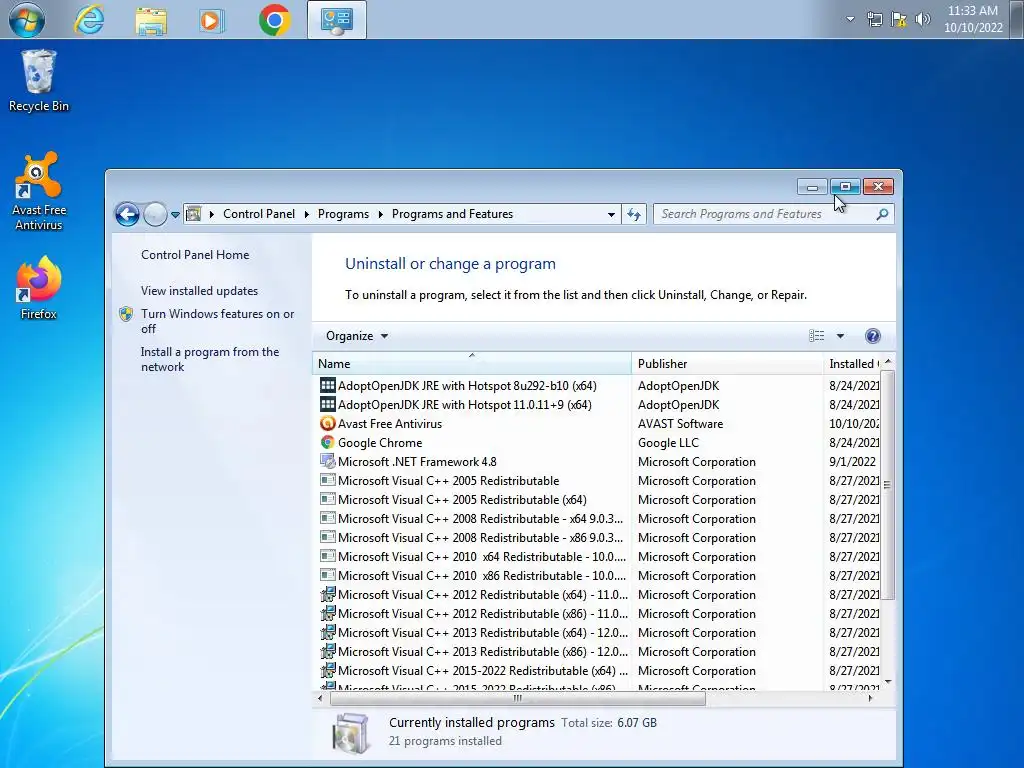The height and width of the screenshot is (768, 1024).
Task: Open the clock showing 11:33 AM
Action: click(x=973, y=19)
